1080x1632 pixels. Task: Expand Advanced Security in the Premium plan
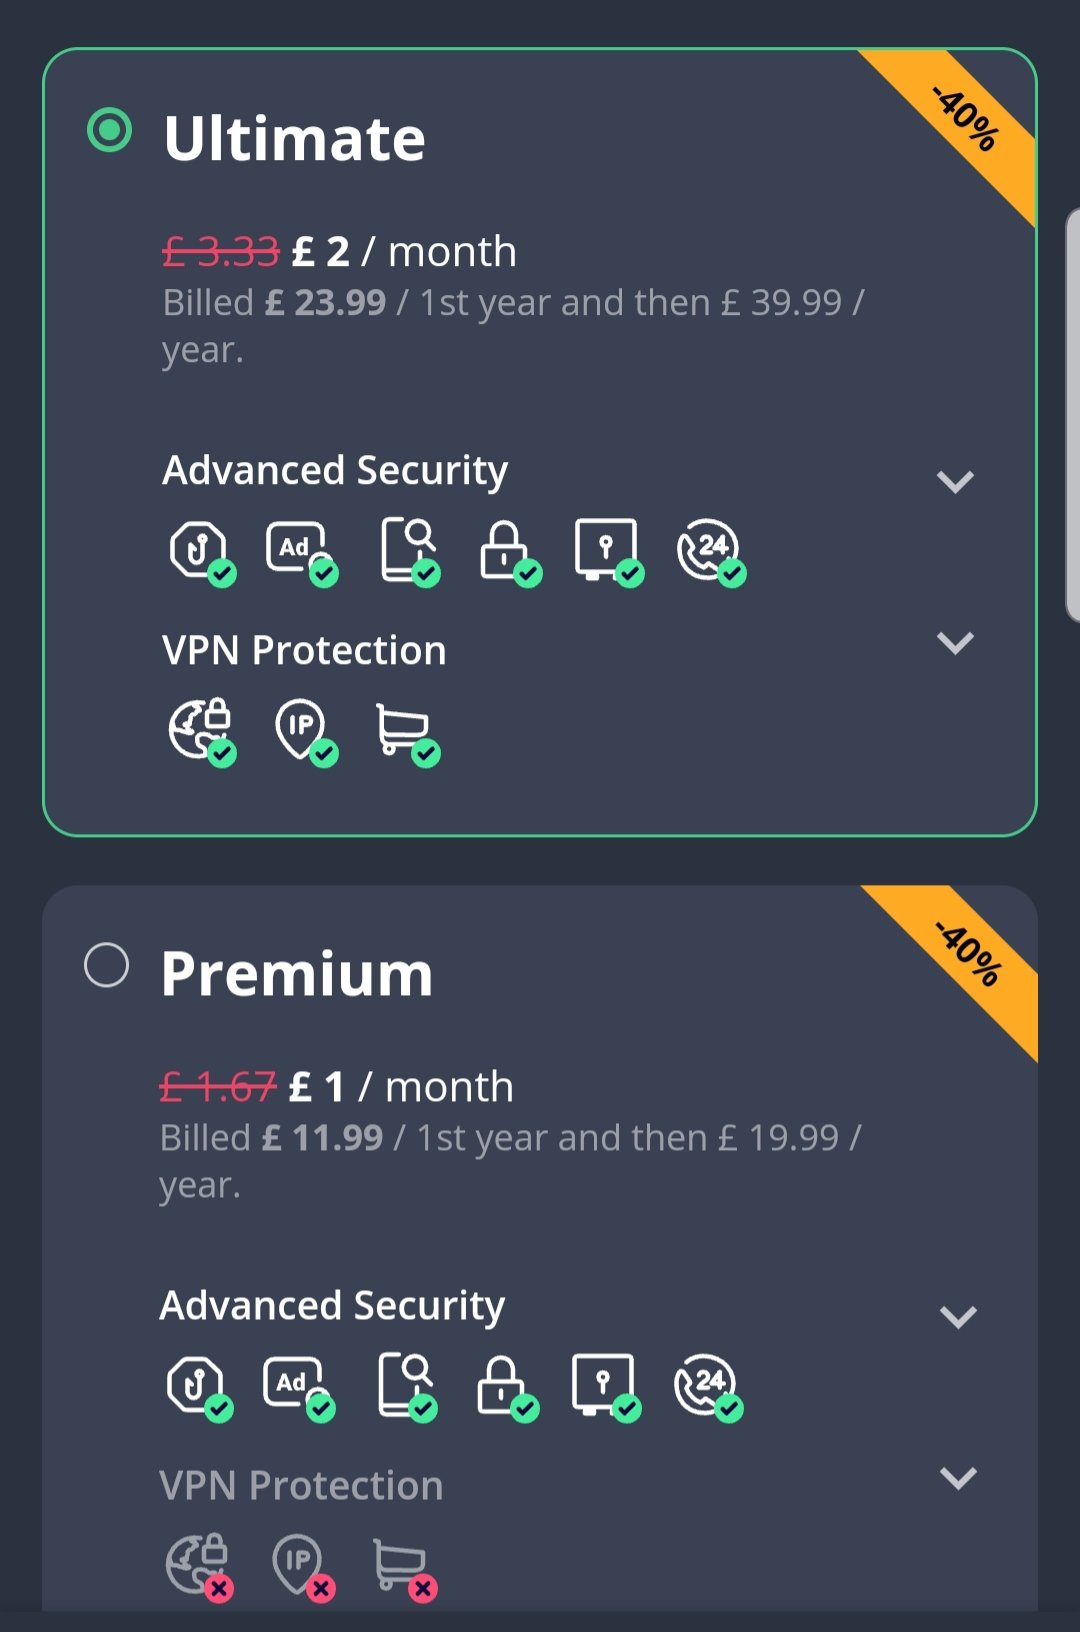pyautogui.click(x=958, y=1317)
